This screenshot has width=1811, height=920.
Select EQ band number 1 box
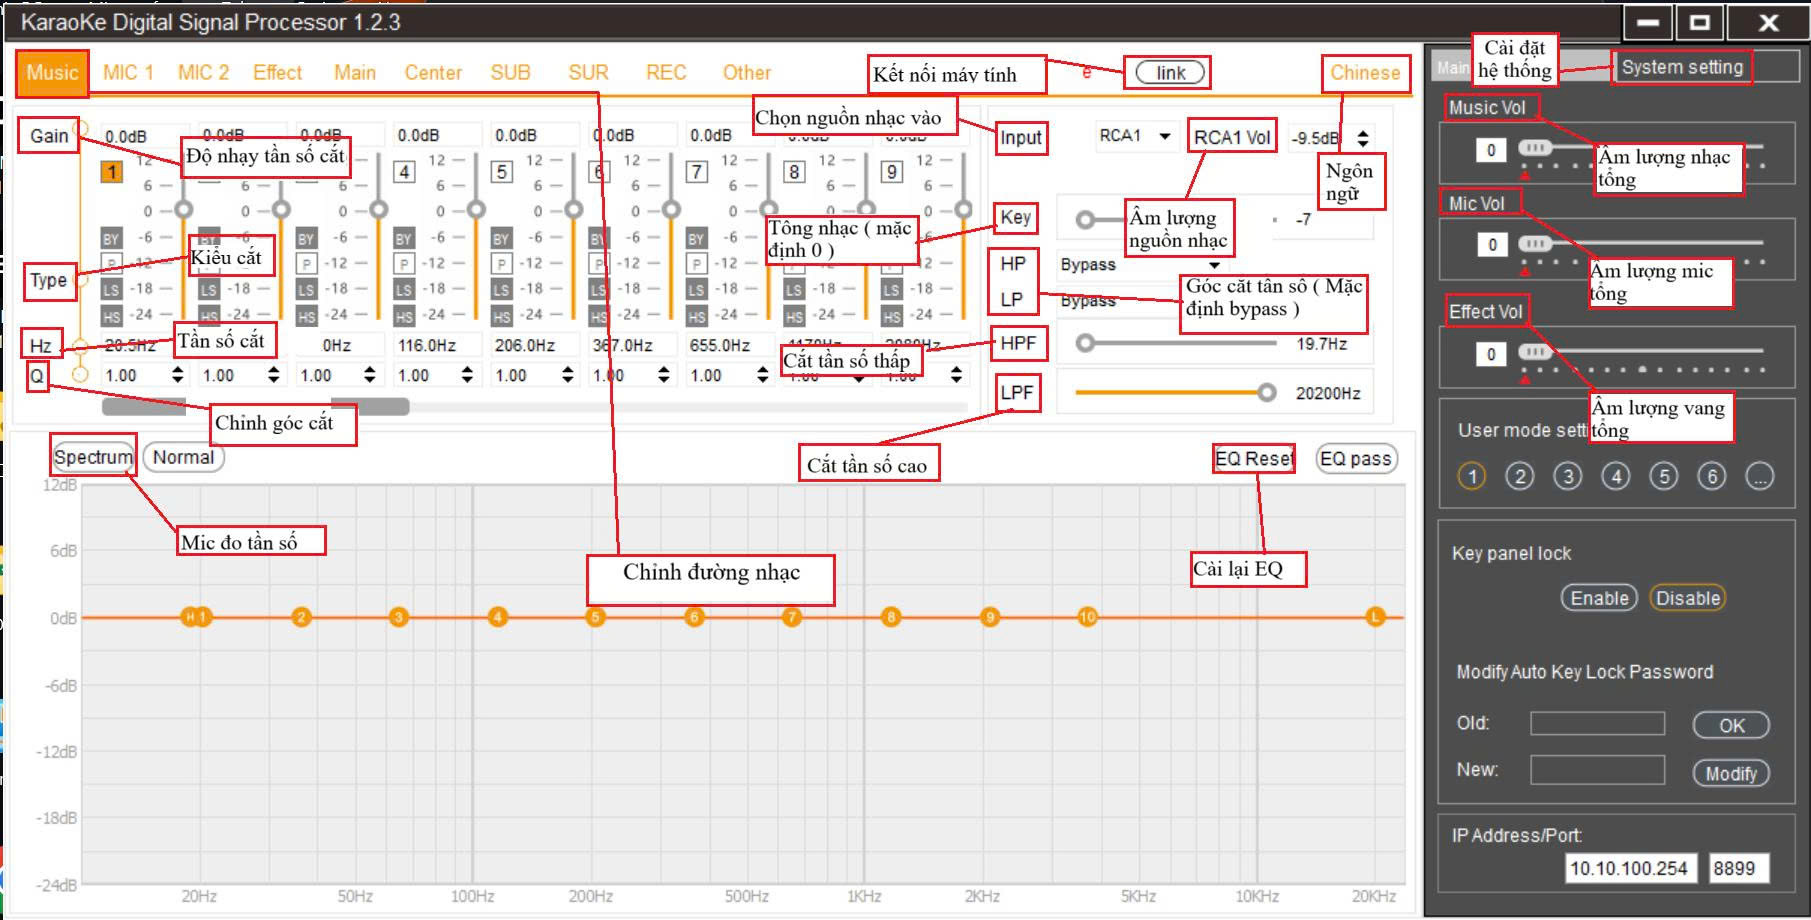click(x=111, y=172)
